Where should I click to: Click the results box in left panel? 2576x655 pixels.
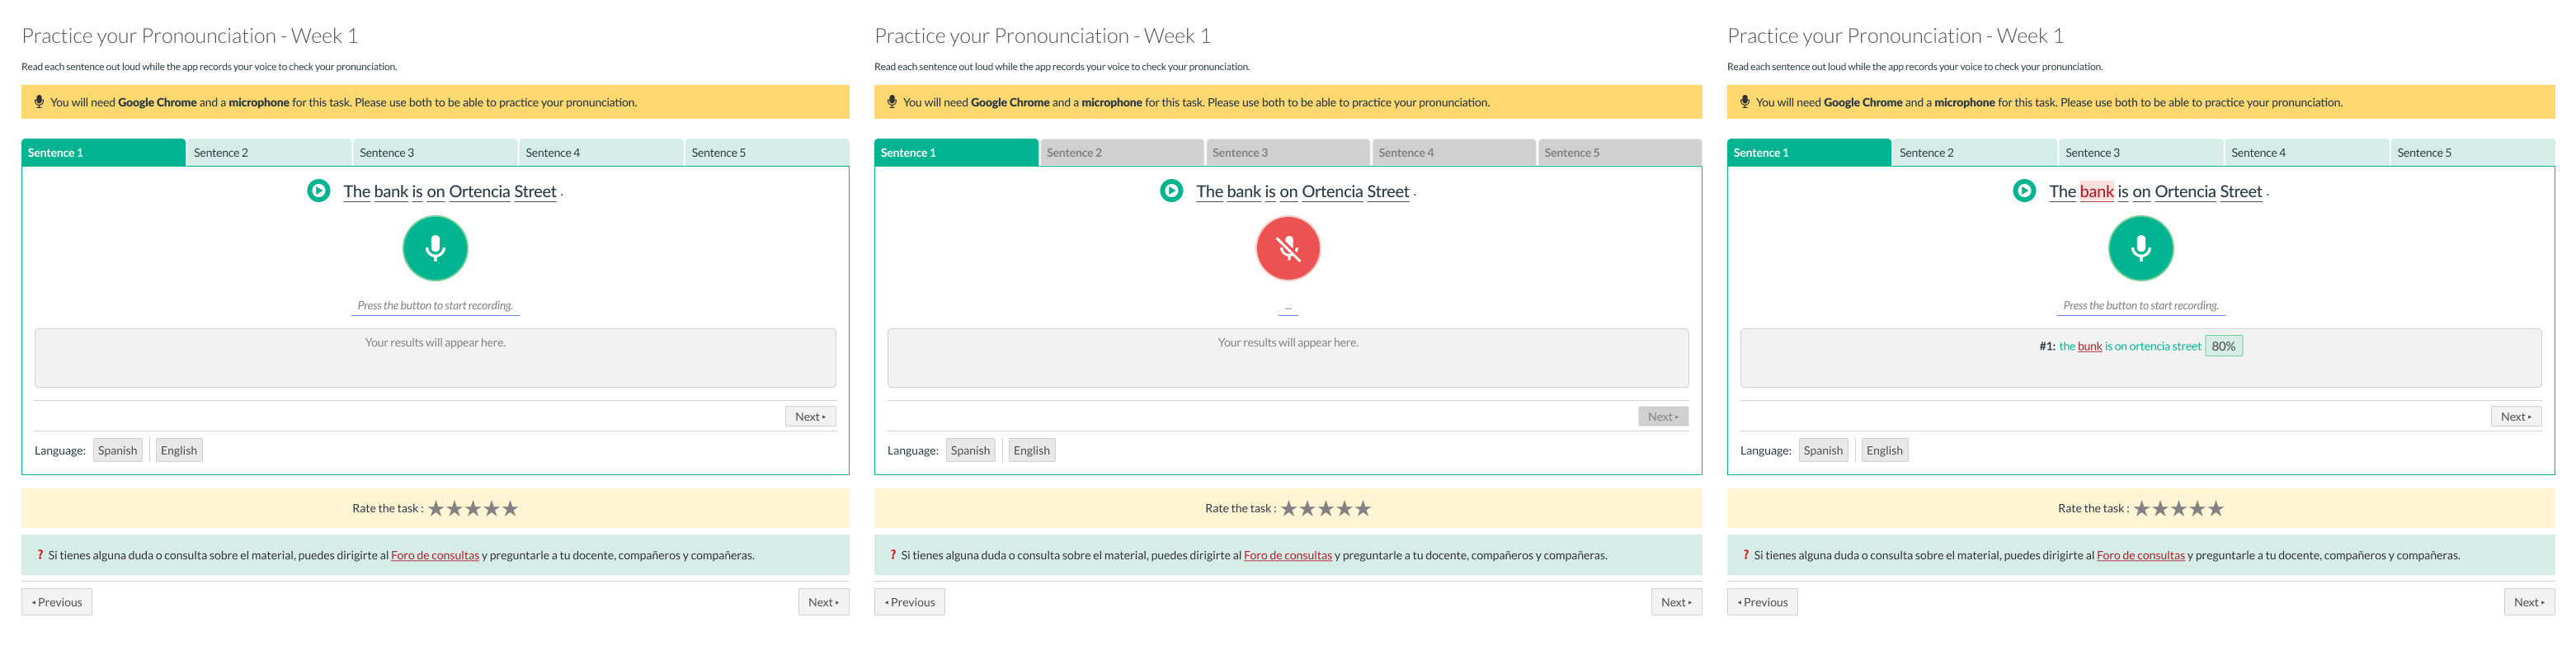tap(435, 358)
